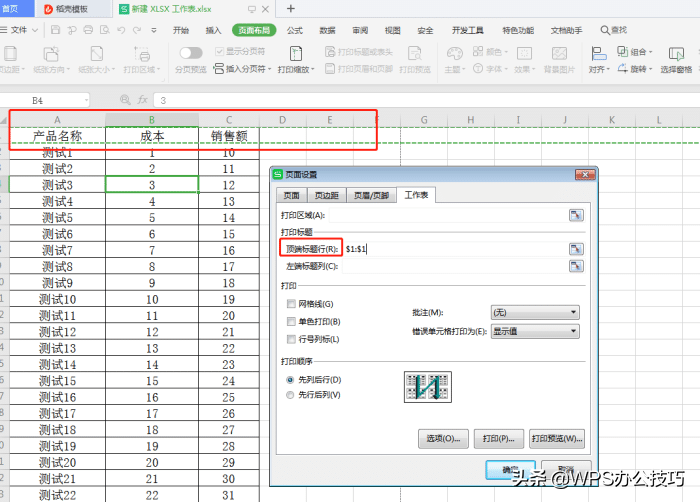Image resolution: width=700 pixels, height=502 pixels.
Task: Click the 销售额 header cell
Action: [x=229, y=136]
